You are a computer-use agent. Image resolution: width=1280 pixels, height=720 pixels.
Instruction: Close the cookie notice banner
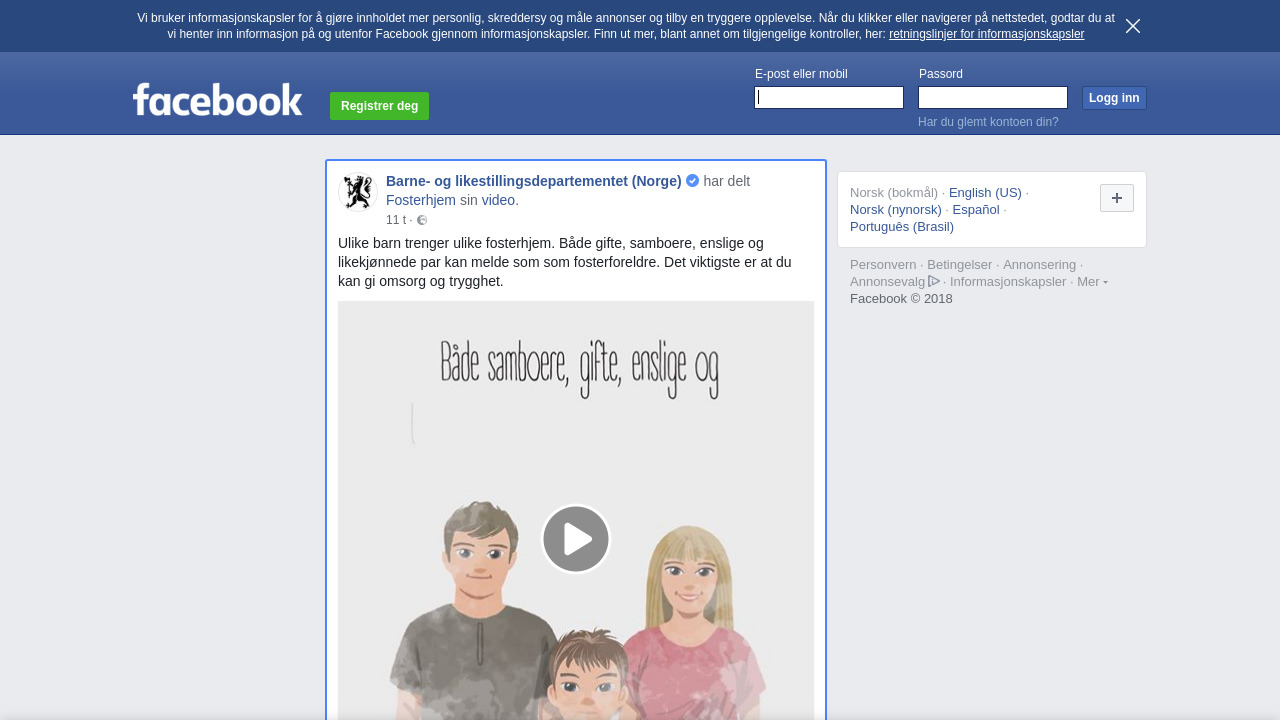pyautogui.click(x=1132, y=26)
